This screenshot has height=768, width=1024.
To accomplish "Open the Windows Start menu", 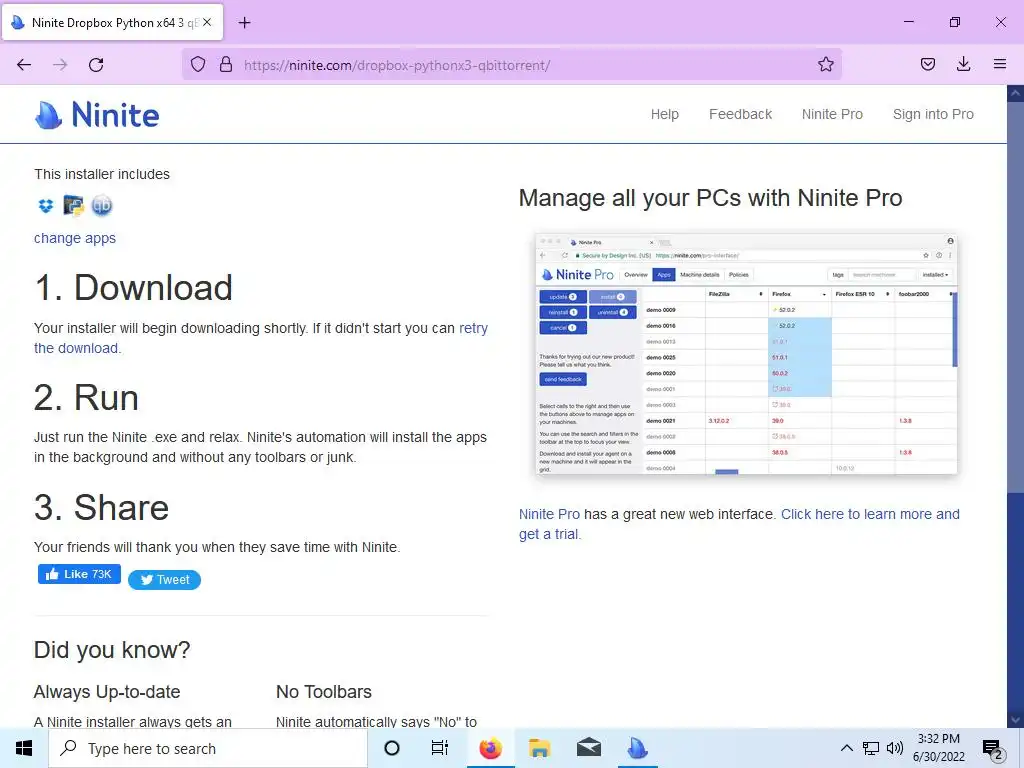I will click(x=24, y=748).
